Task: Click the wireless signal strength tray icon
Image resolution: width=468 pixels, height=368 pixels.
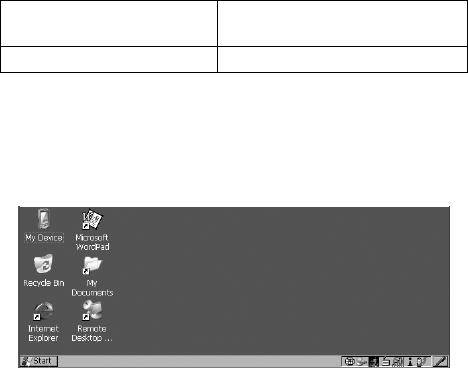Action: pos(397,362)
